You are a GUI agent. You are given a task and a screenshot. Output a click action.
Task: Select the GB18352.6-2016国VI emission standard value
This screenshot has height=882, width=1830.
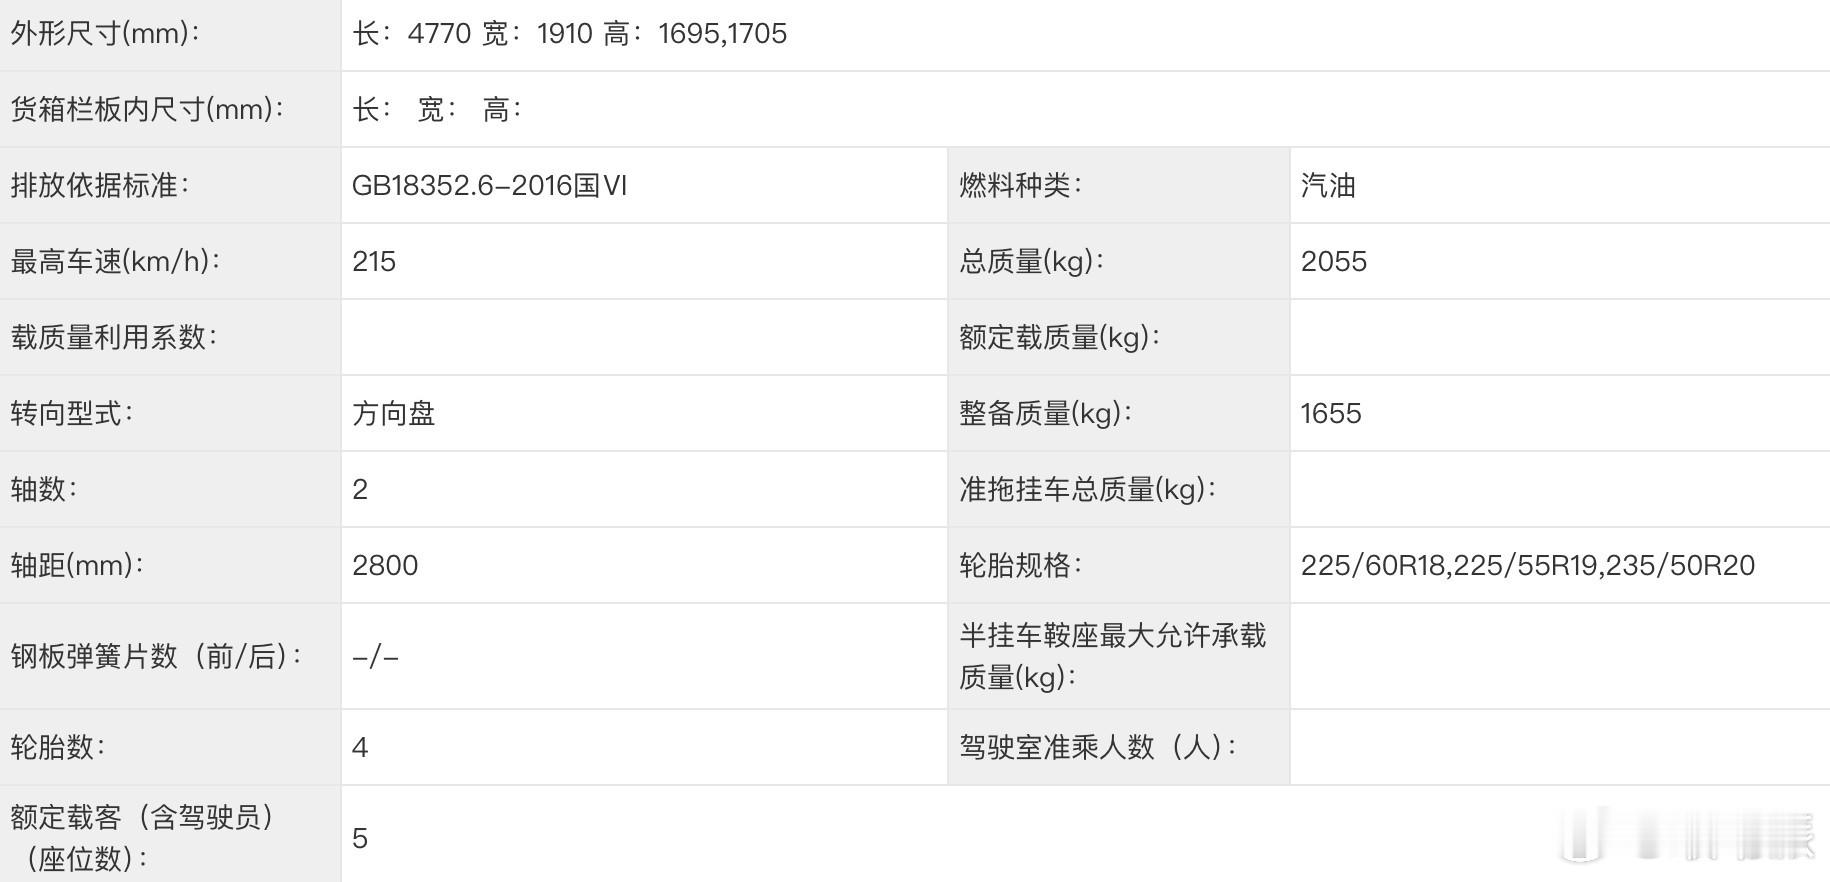click(490, 185)
